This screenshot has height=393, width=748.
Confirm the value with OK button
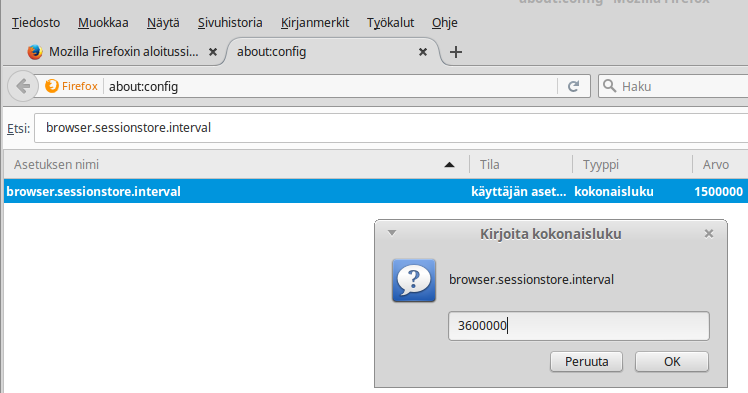[x=672, y=362]
